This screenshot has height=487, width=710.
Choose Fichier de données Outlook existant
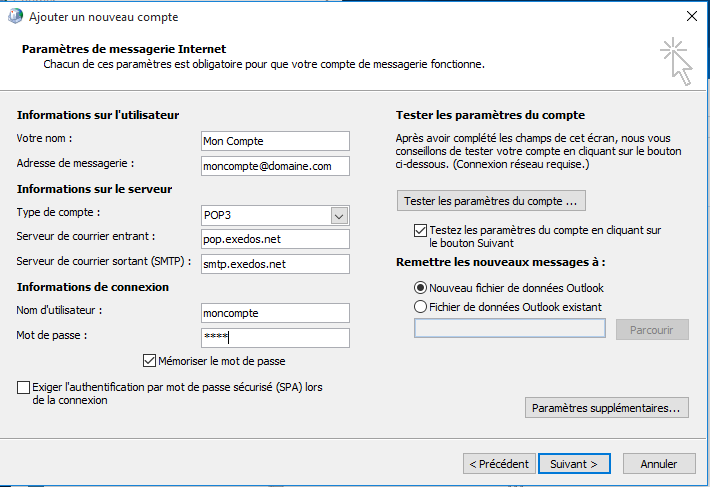(421, 307)
